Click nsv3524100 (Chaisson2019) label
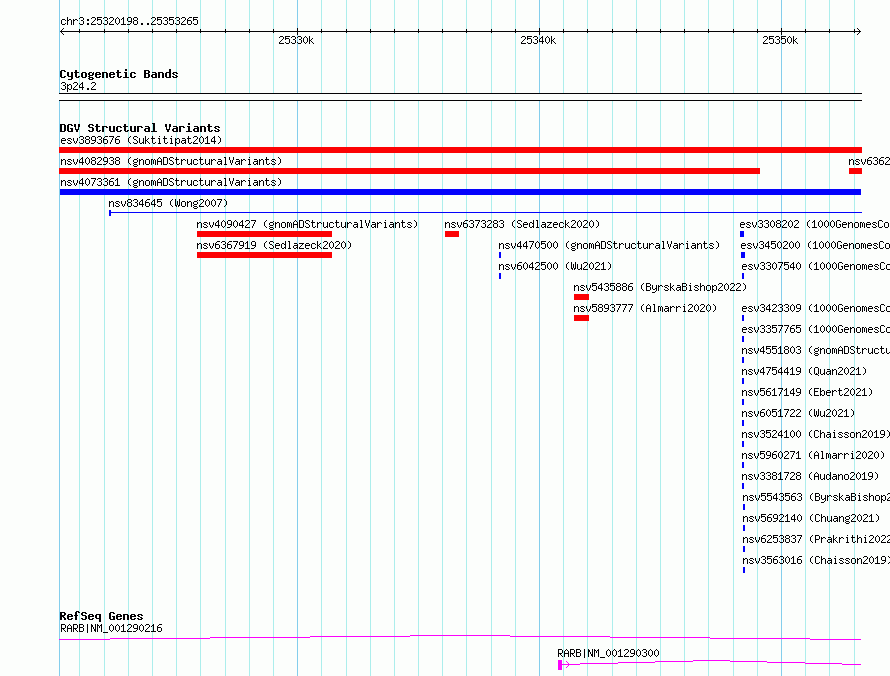 click(816, 434)
